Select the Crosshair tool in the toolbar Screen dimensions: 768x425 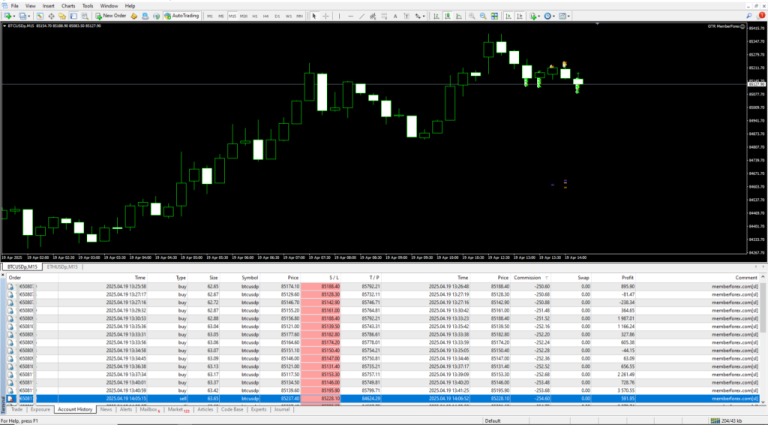click(x=327, y=16)
